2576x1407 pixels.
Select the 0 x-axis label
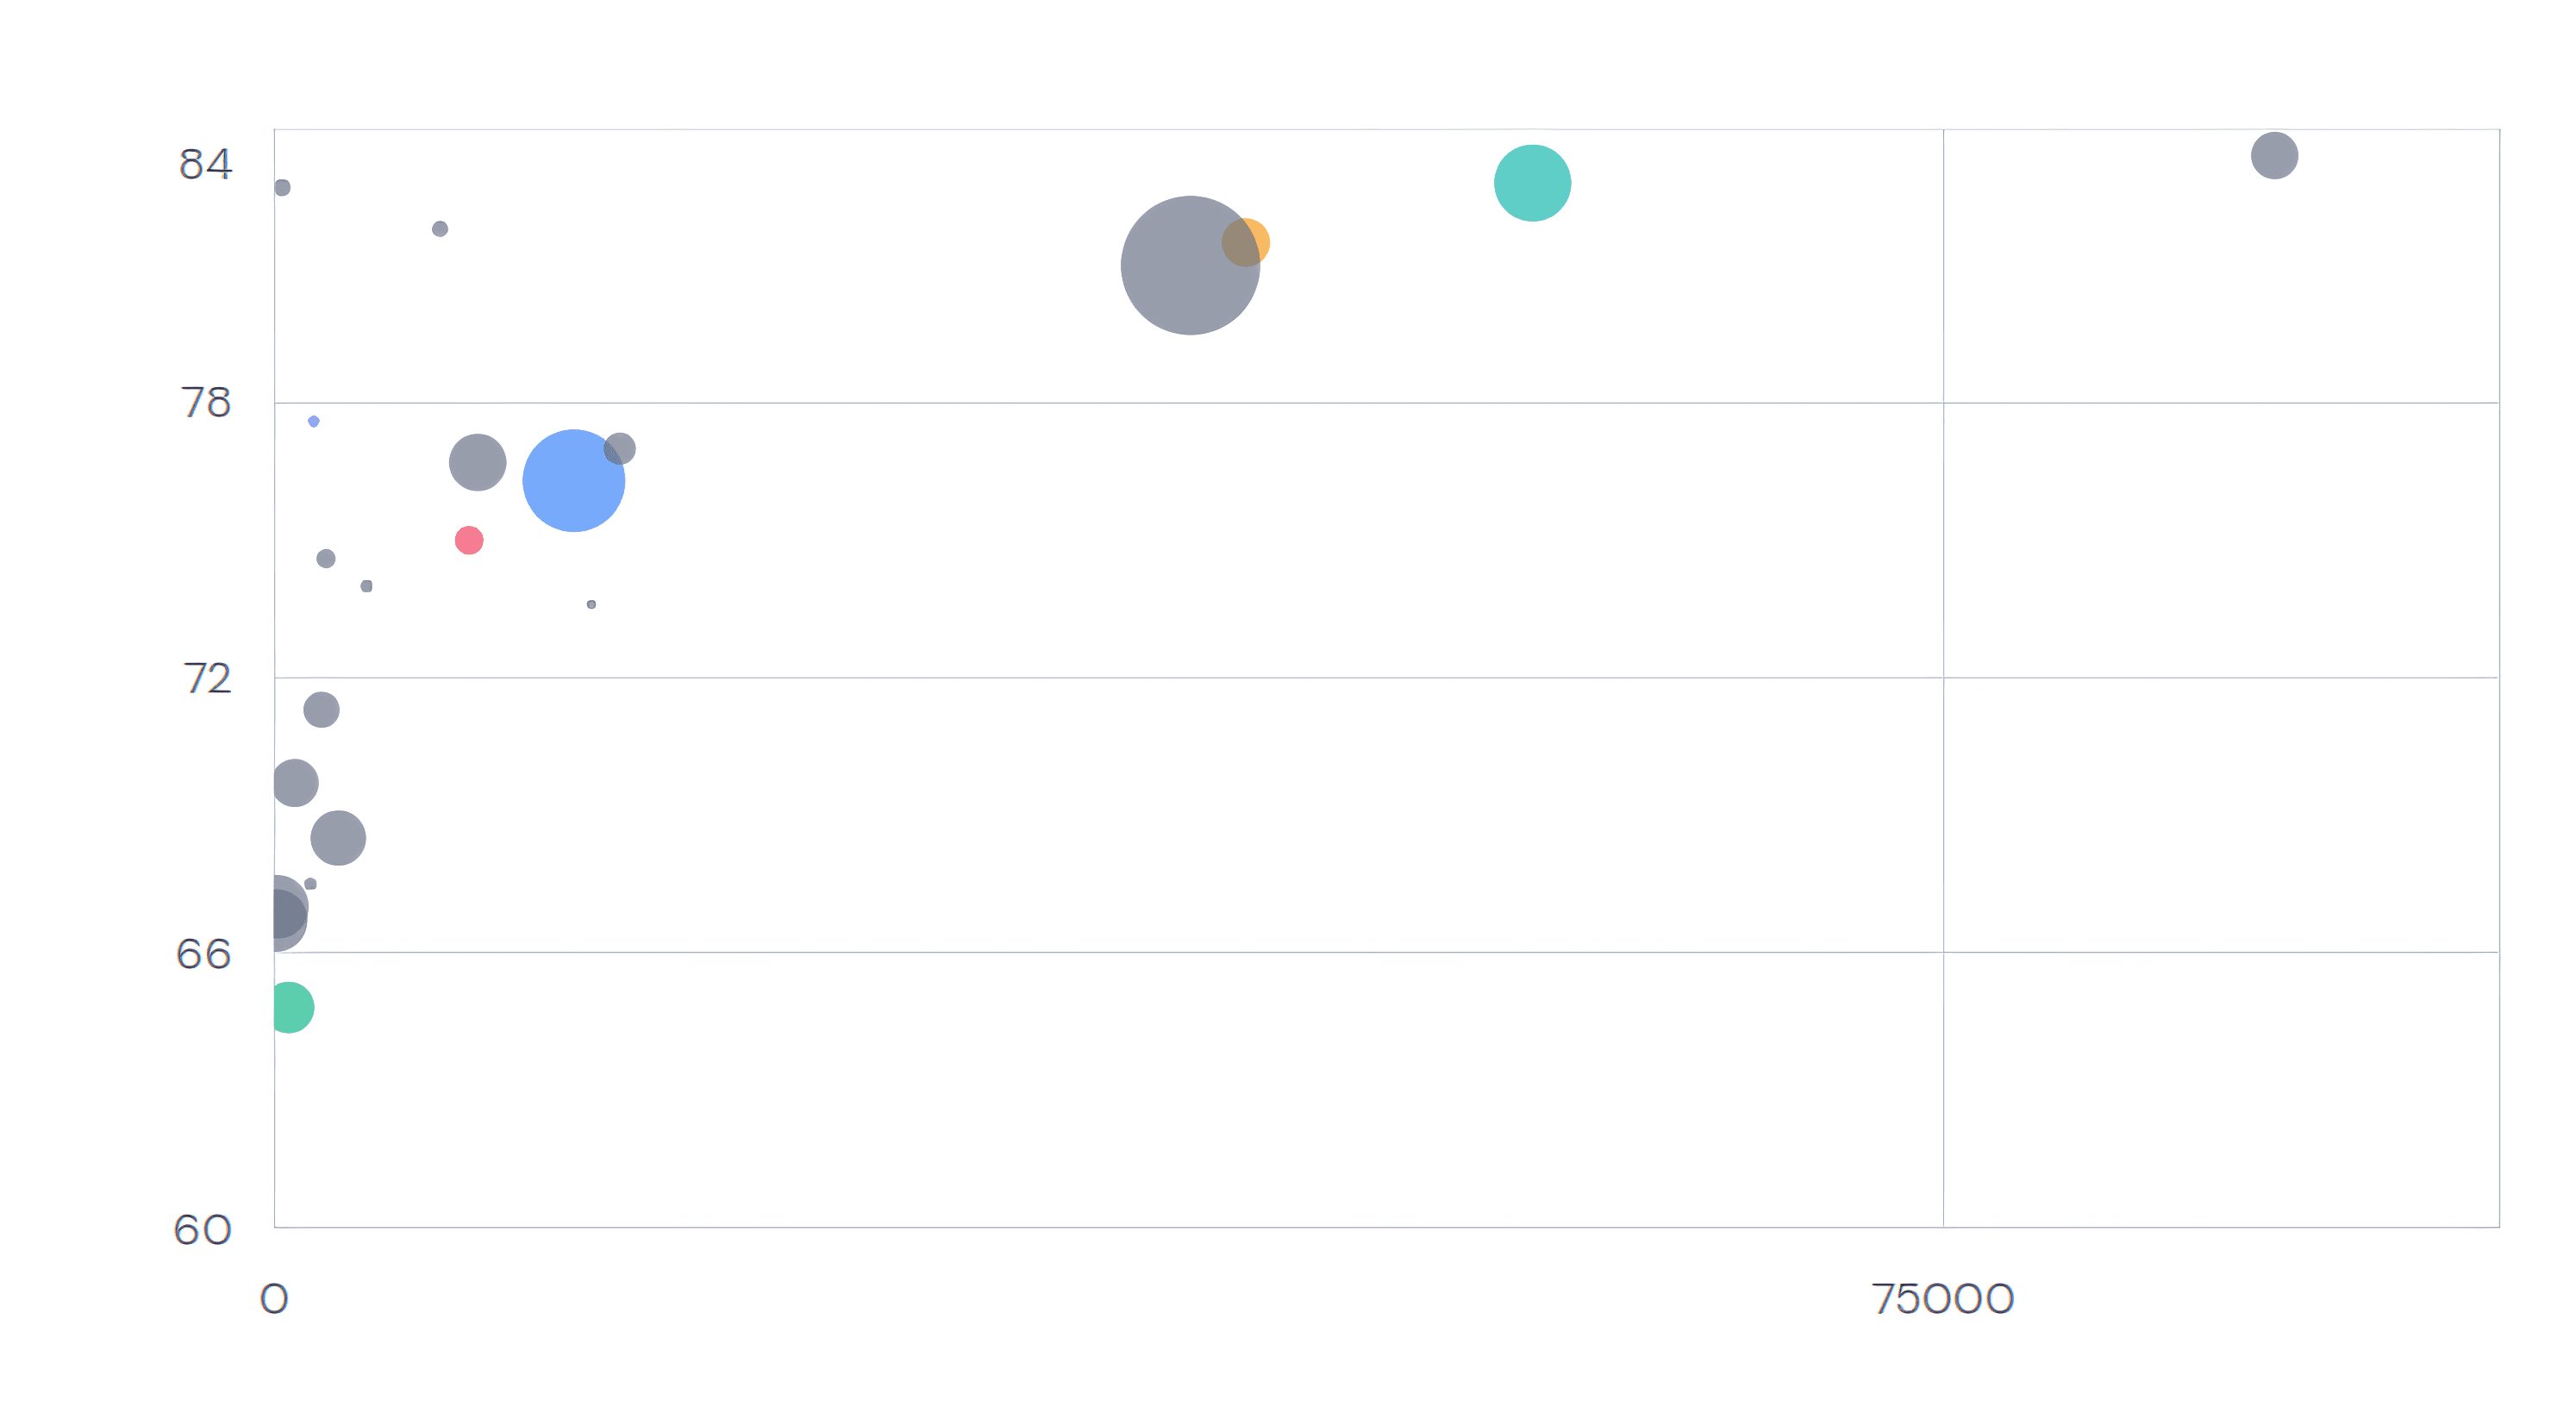pyautogui.click(x=274, y=1298)
